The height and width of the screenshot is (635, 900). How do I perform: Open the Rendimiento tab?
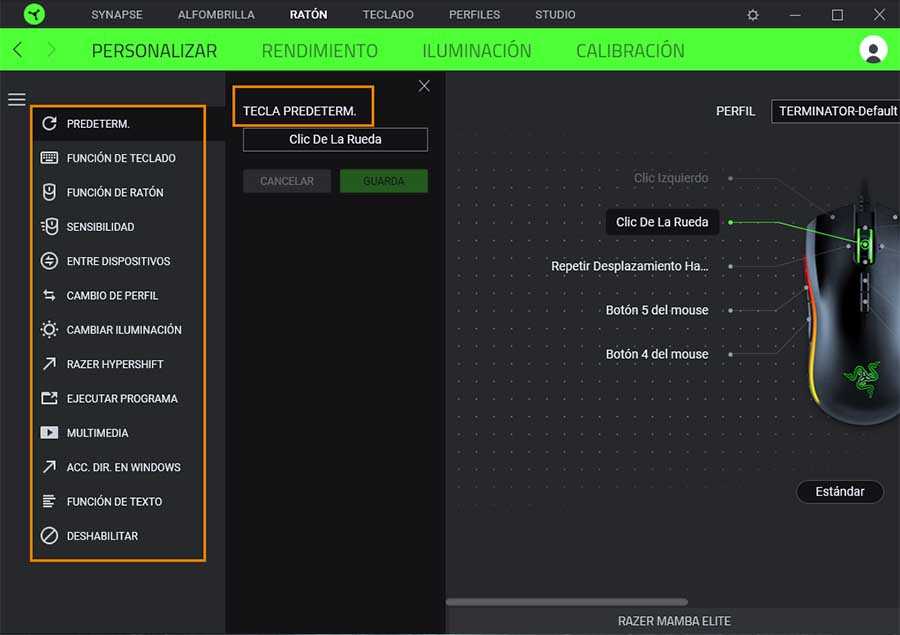(x=319, y=51)
